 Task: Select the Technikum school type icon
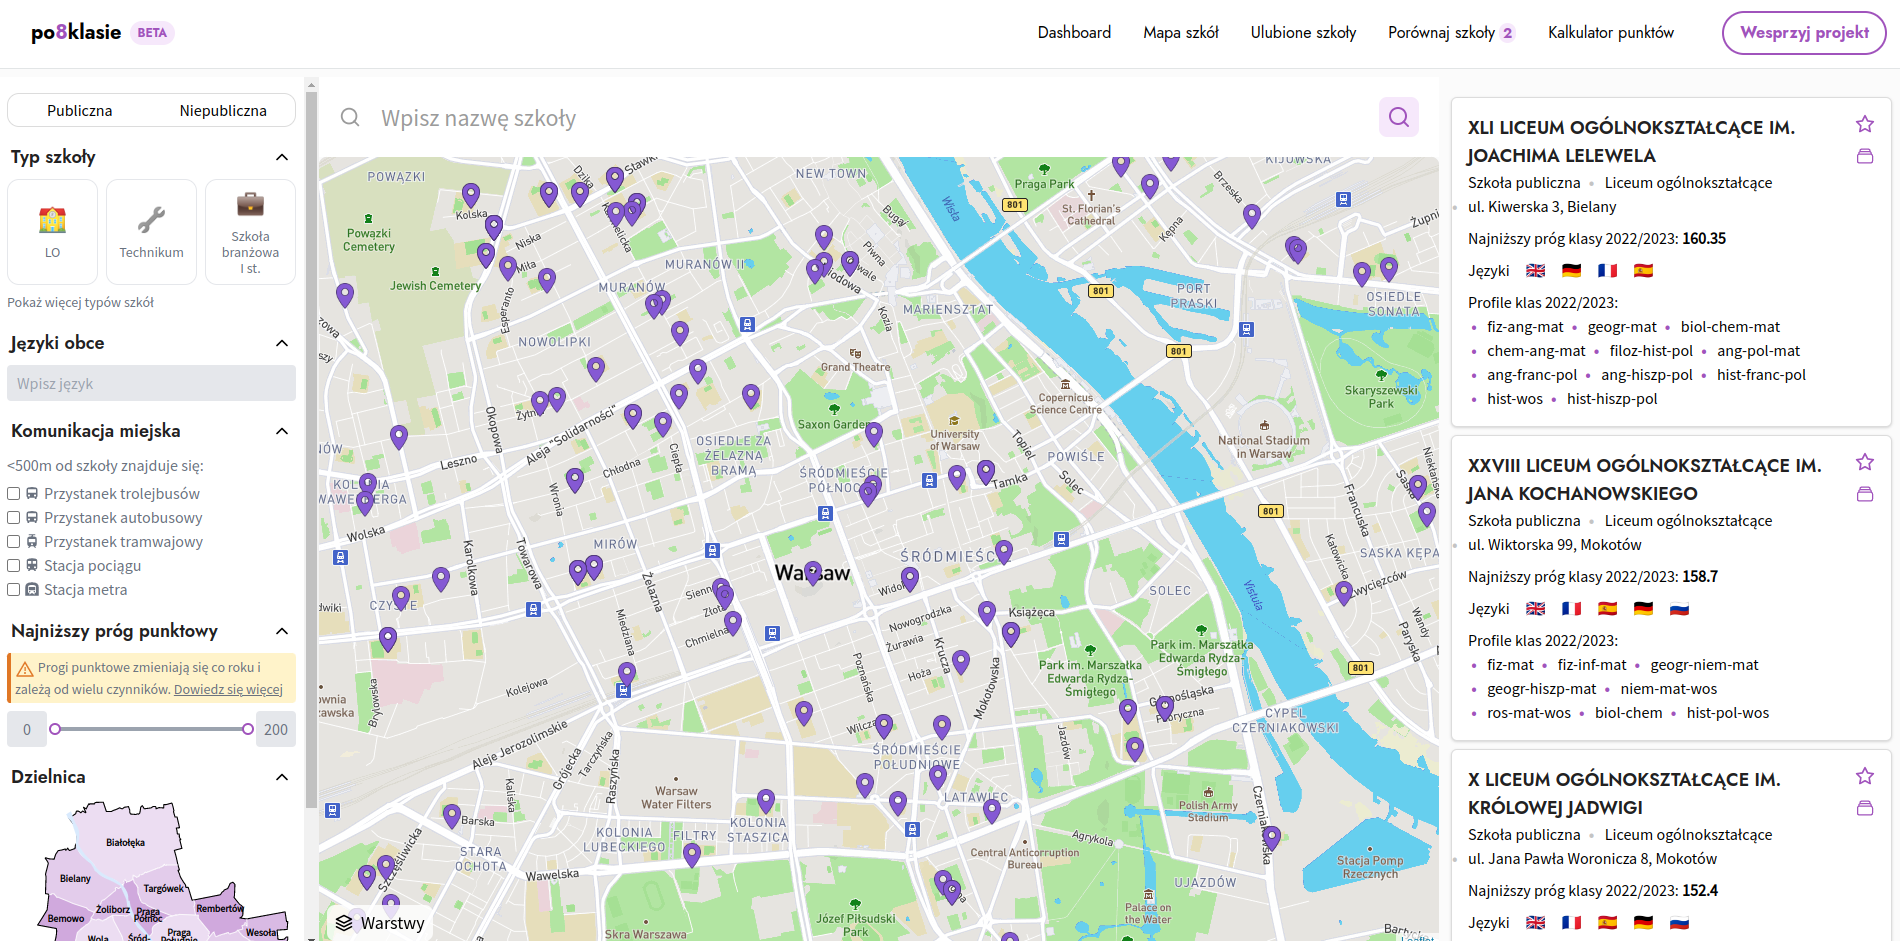(151, 231)
